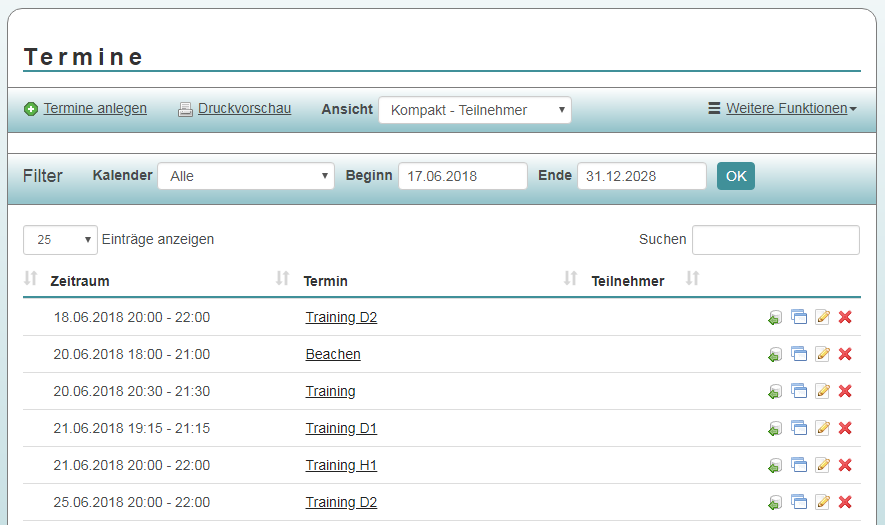Open the Druckvorschau print preview link
This screenshot has height=525, width=885.
[244, 108]
